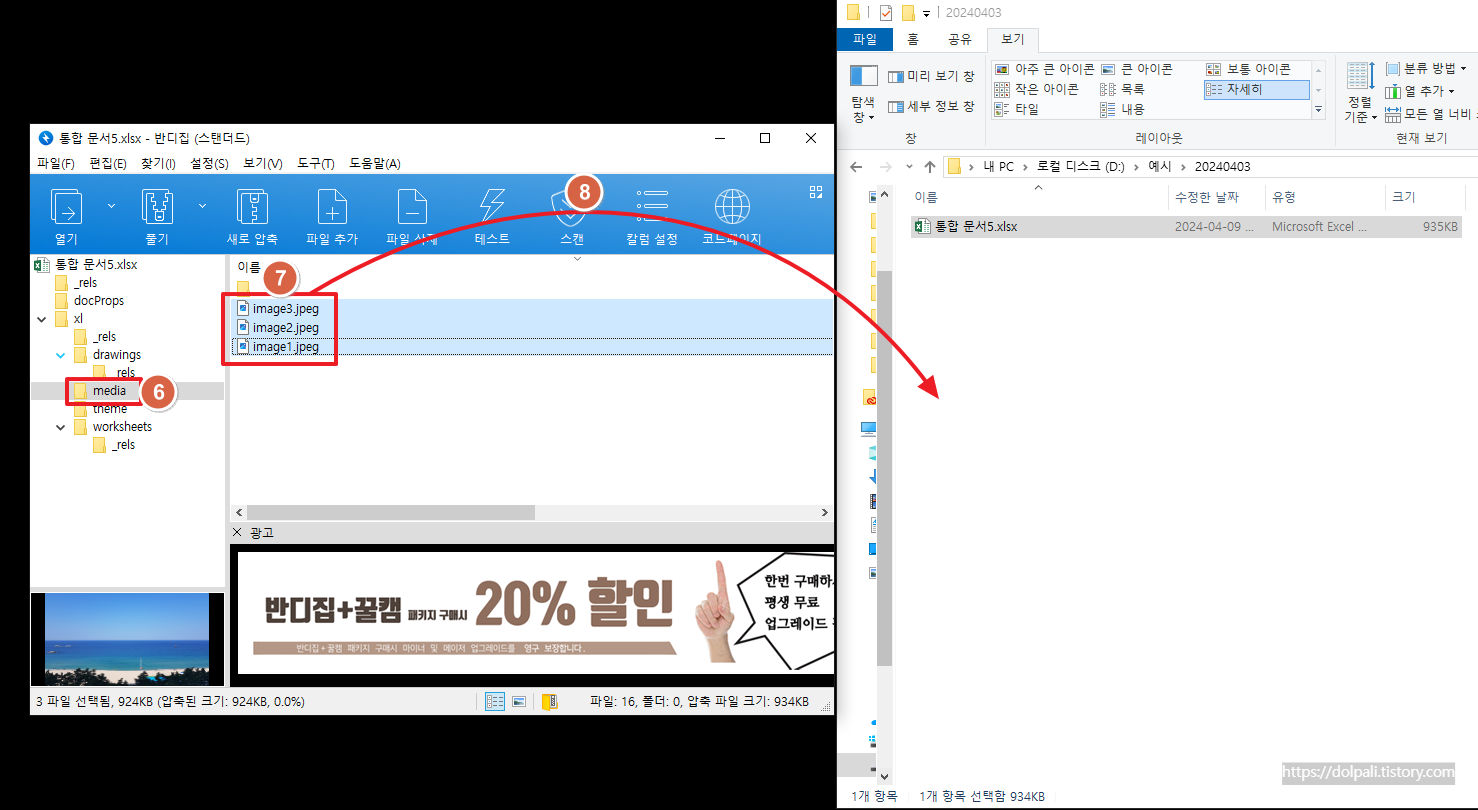Click the Bandizip horizontal scrollbar
The height and width of the screenshot is (810, 1478).
coord(390,512)
